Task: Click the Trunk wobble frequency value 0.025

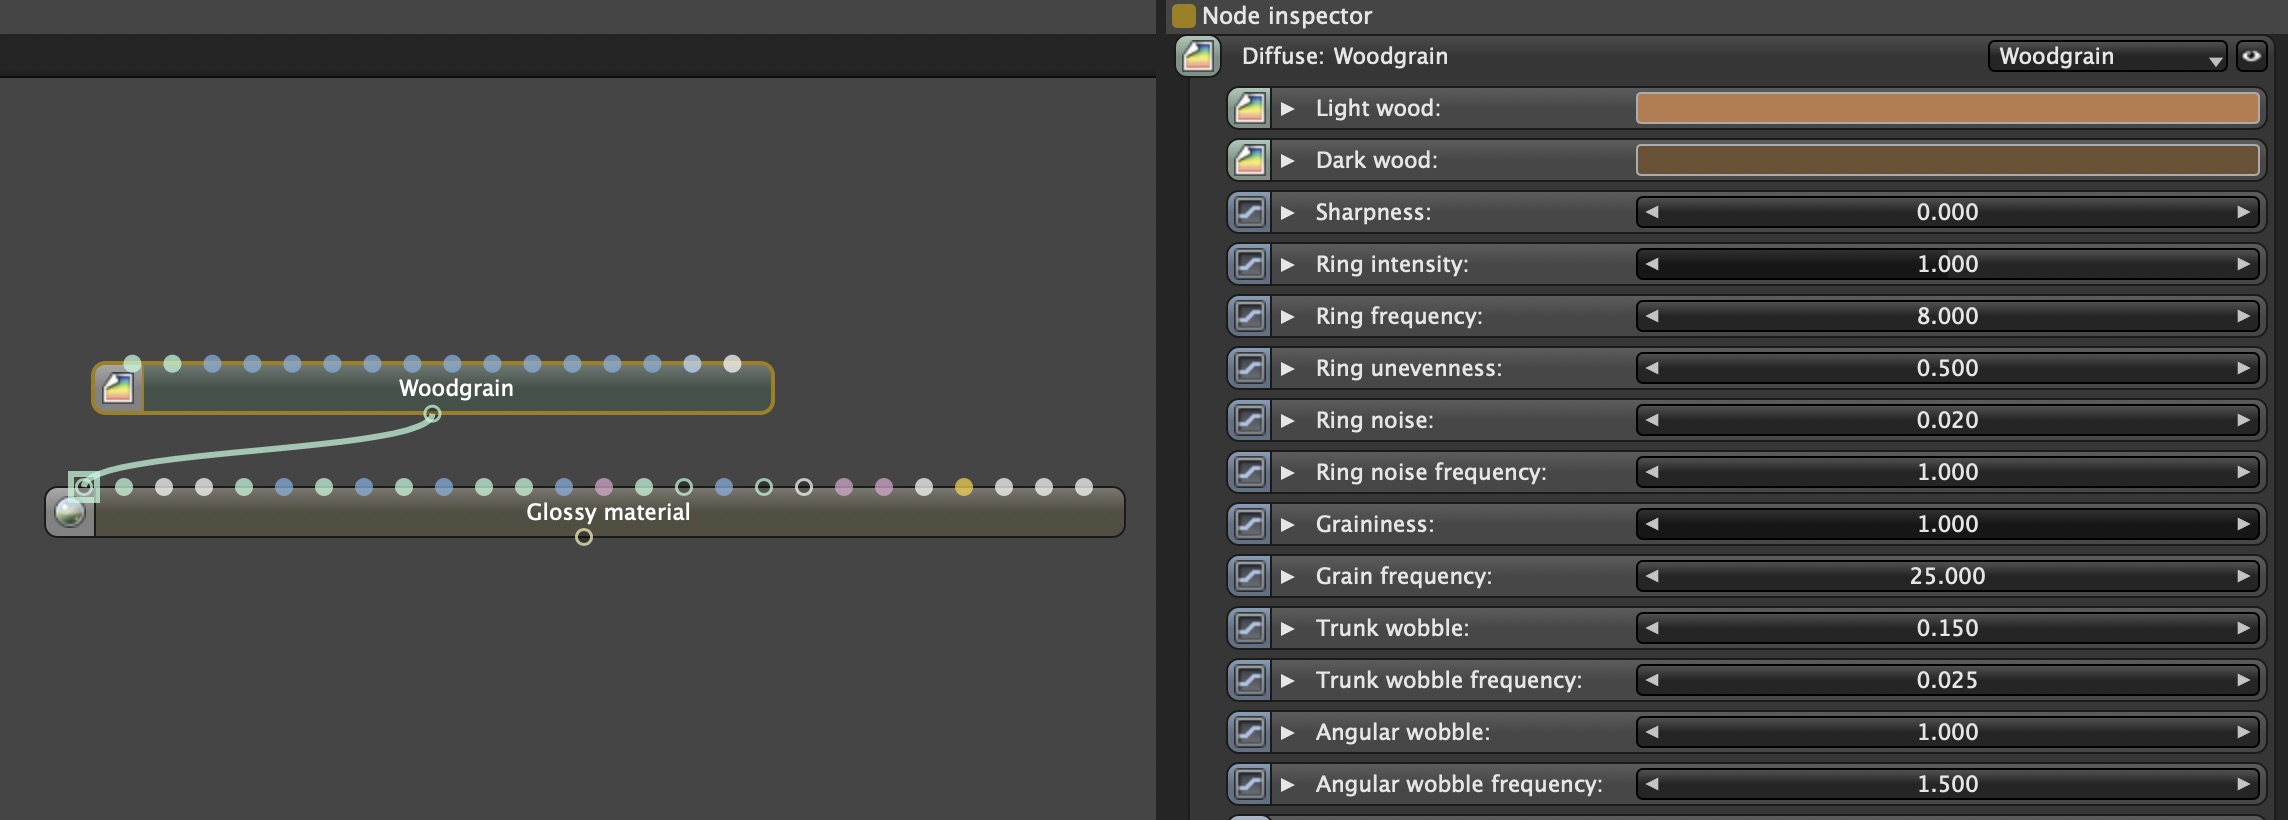Action: pyautogui.click(x=1948, y=680)
